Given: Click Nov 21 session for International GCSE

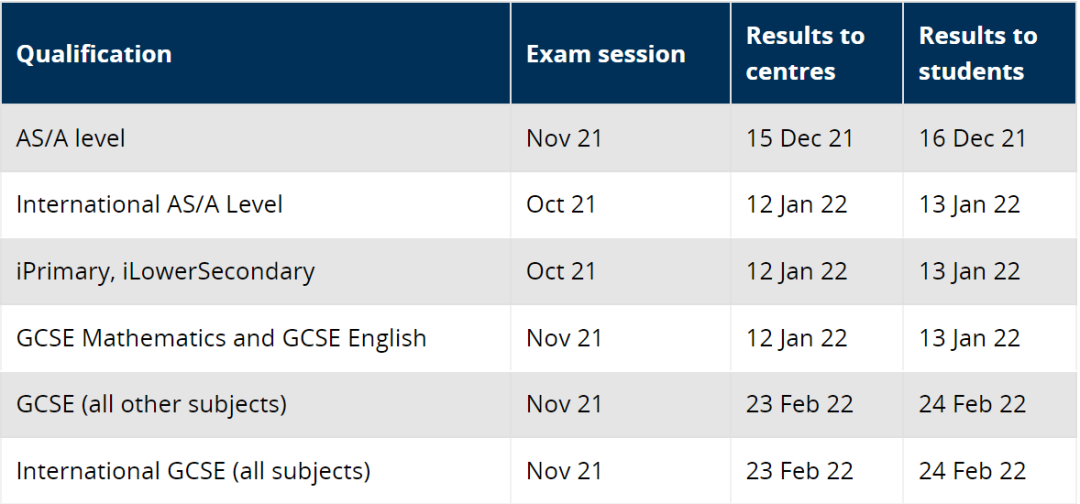Looking at the screenshot, I should [564, 471].
